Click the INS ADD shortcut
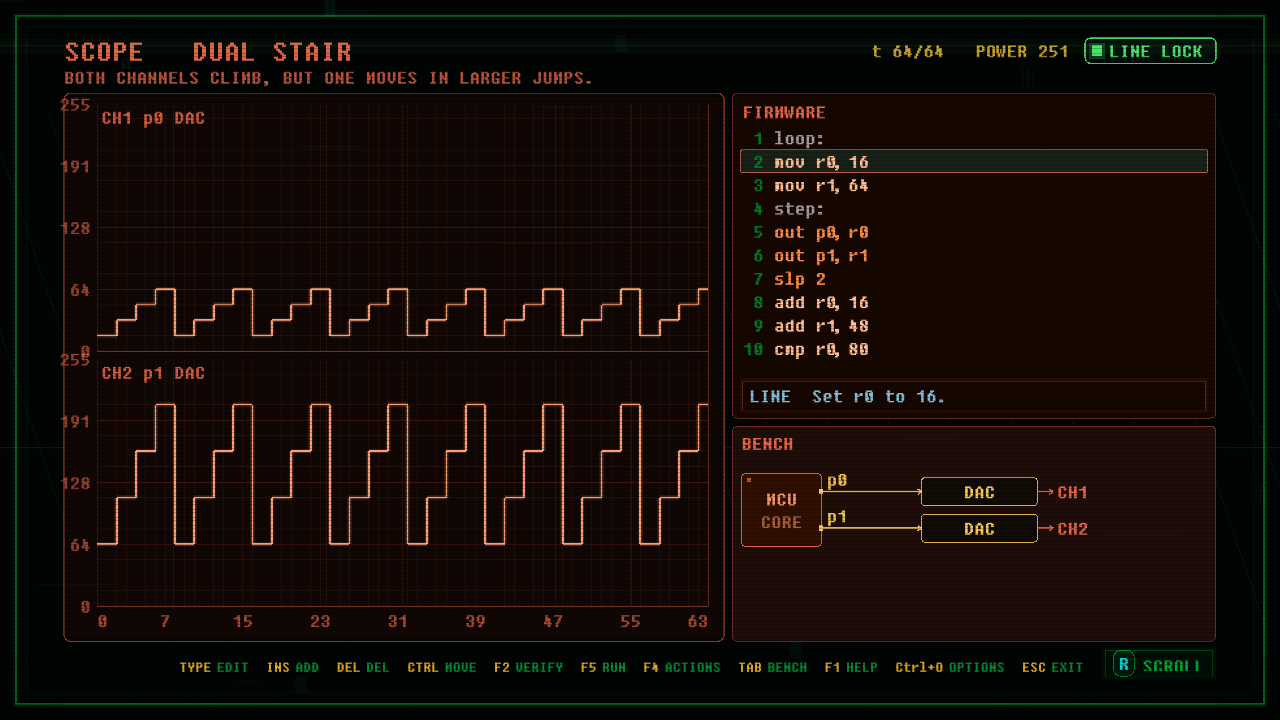1280x720 pixels. click(x=293, y=667)
